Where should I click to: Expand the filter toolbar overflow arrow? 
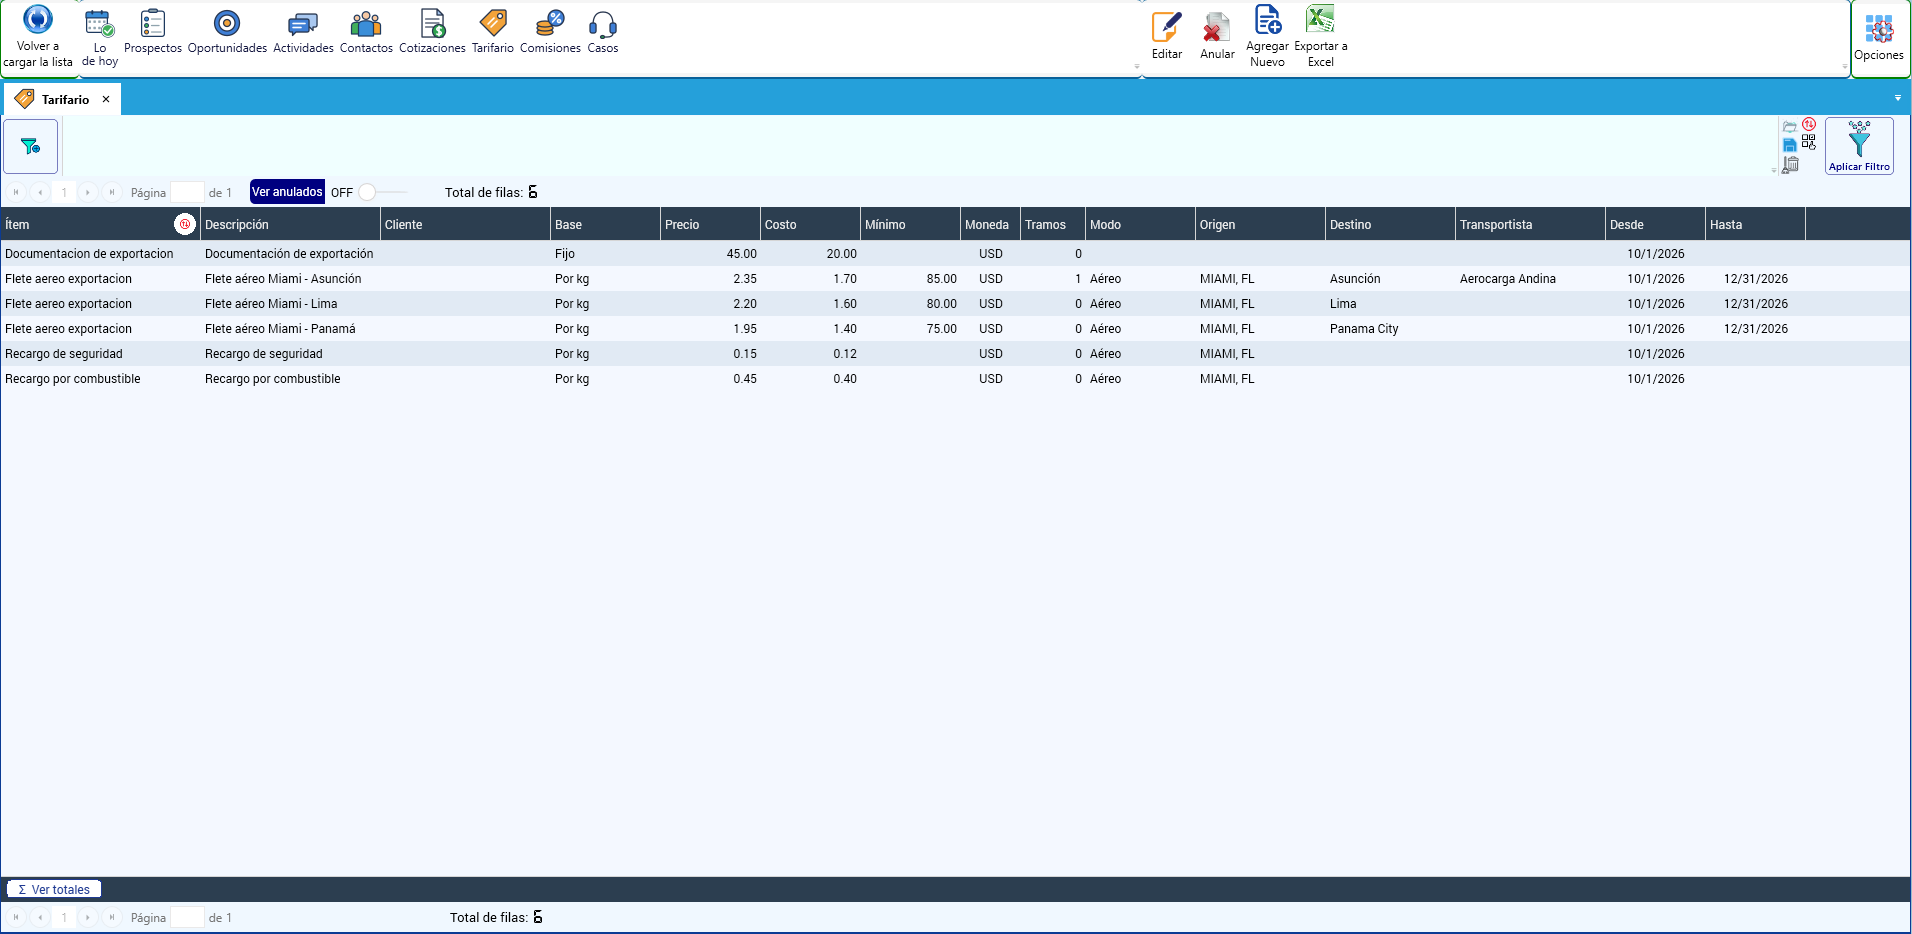click(x=1774, y=170)
